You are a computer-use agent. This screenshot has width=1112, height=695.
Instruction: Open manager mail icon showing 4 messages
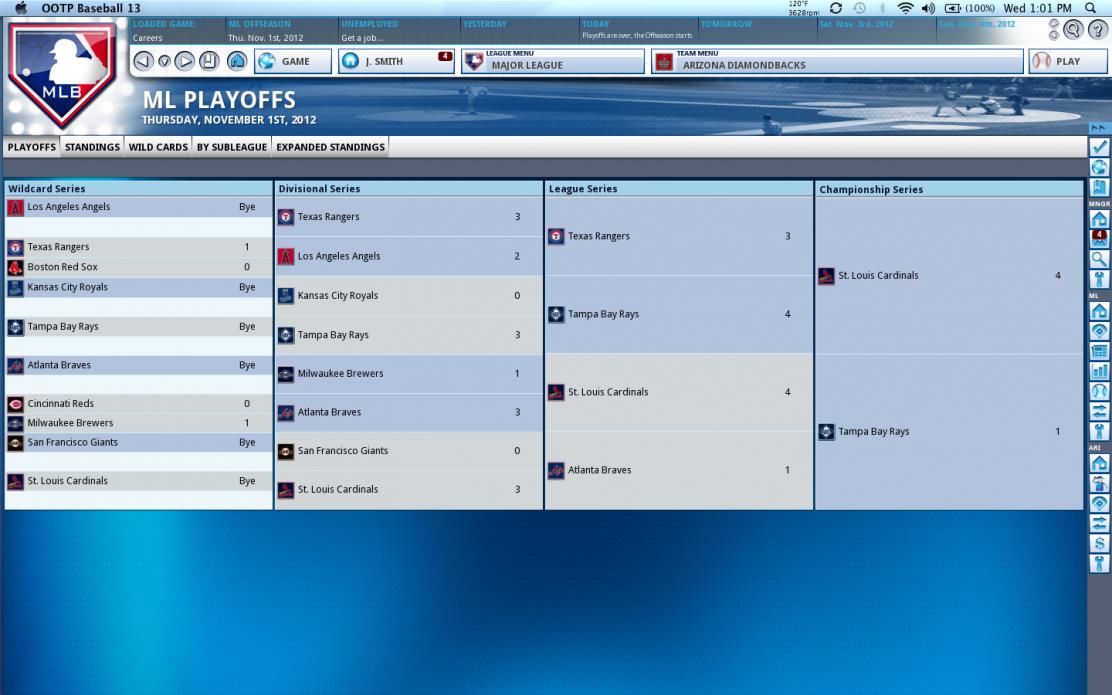[x=1099, y=239]
